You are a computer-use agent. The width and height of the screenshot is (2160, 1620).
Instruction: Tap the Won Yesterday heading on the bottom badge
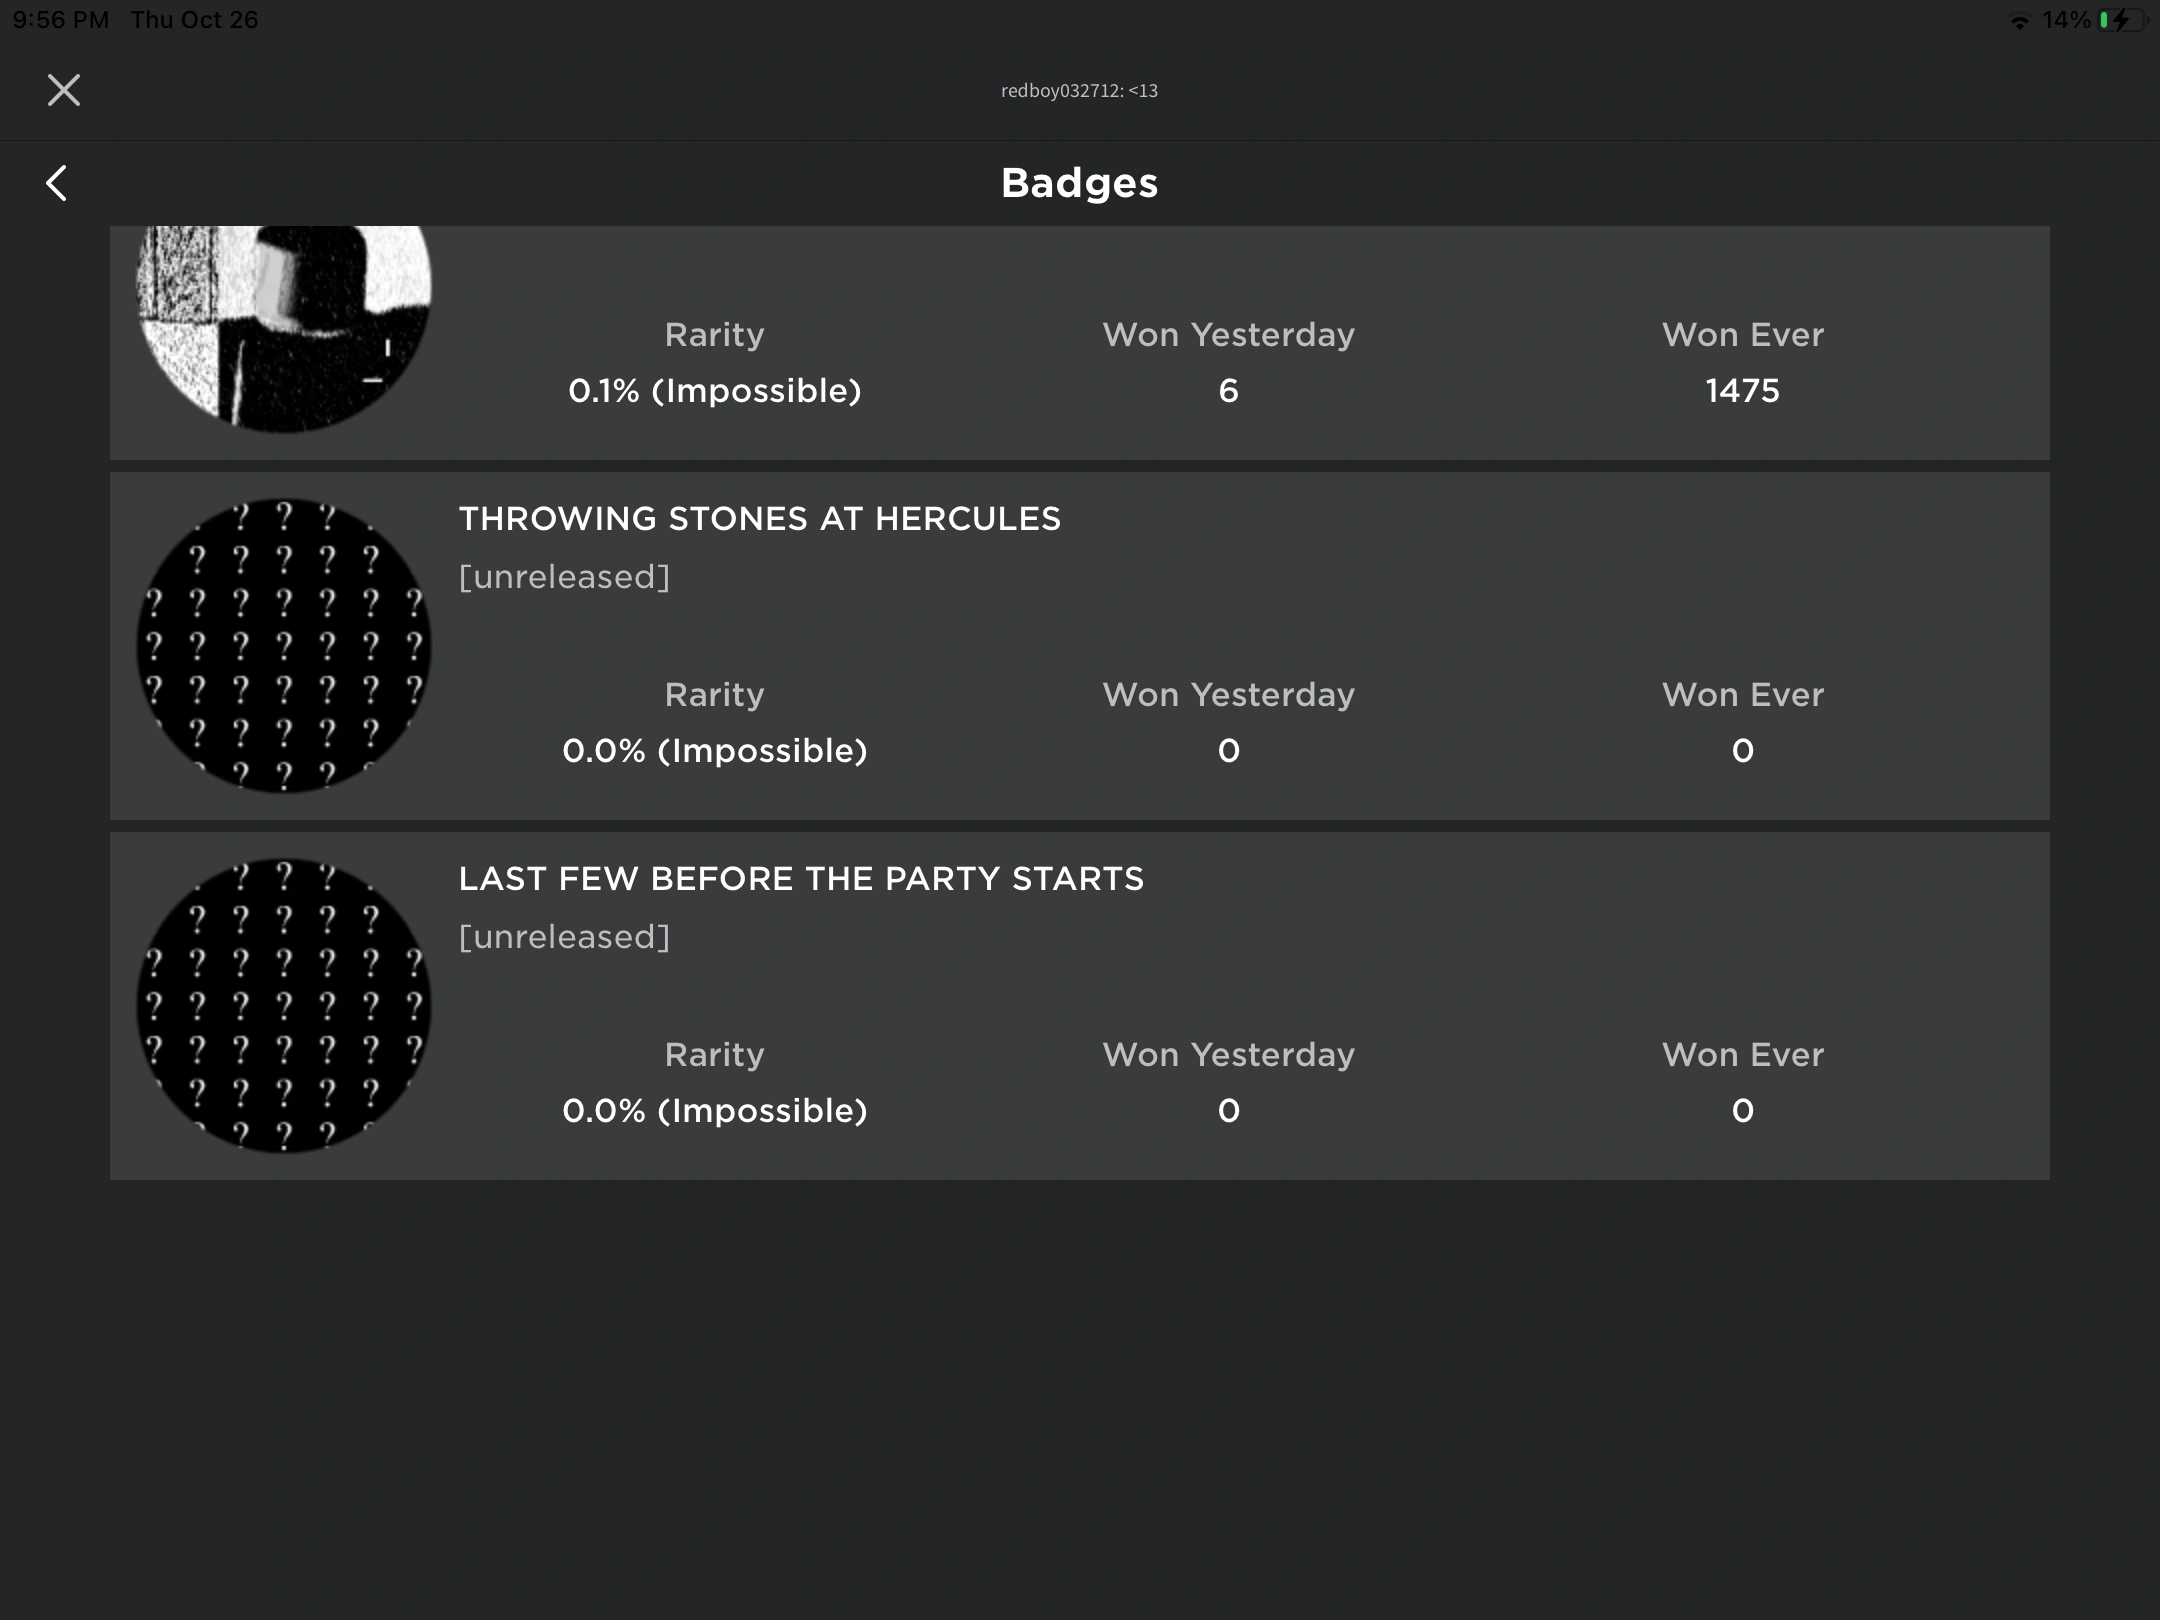coord(1228,1054)
